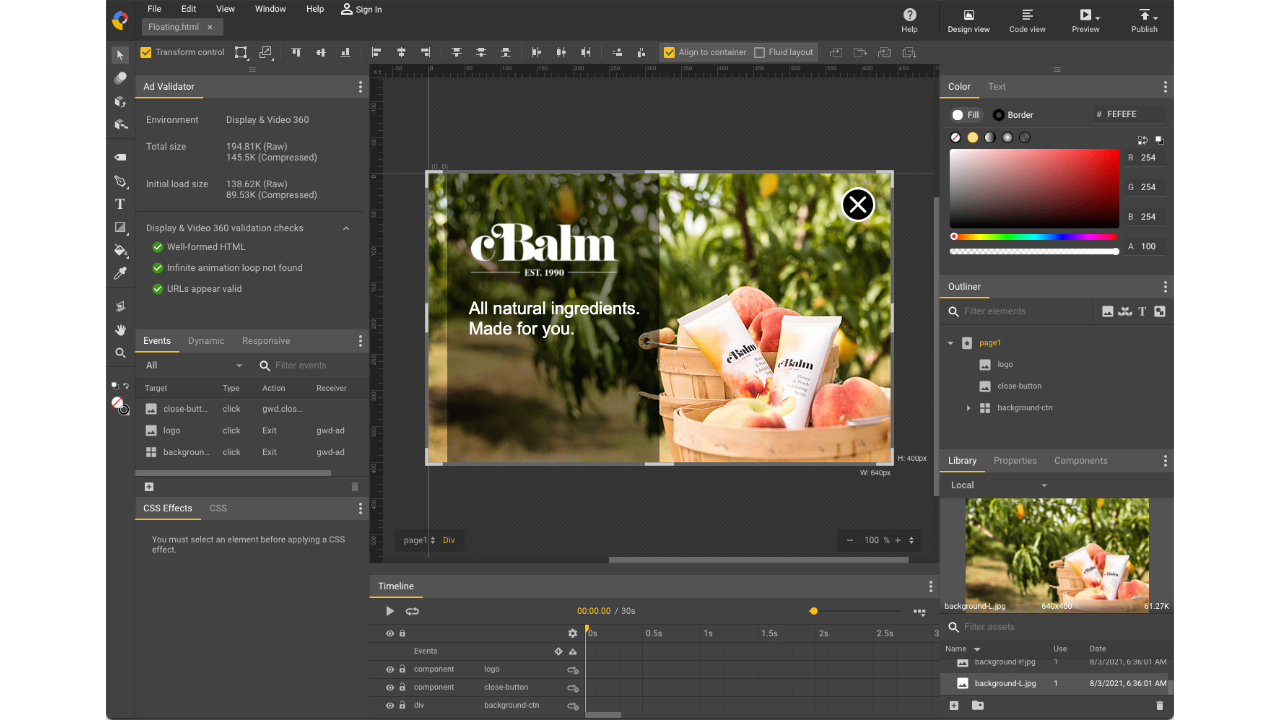Expand the background-ctn tree node
Screen dimensions: 1280x720
(968, 408)
